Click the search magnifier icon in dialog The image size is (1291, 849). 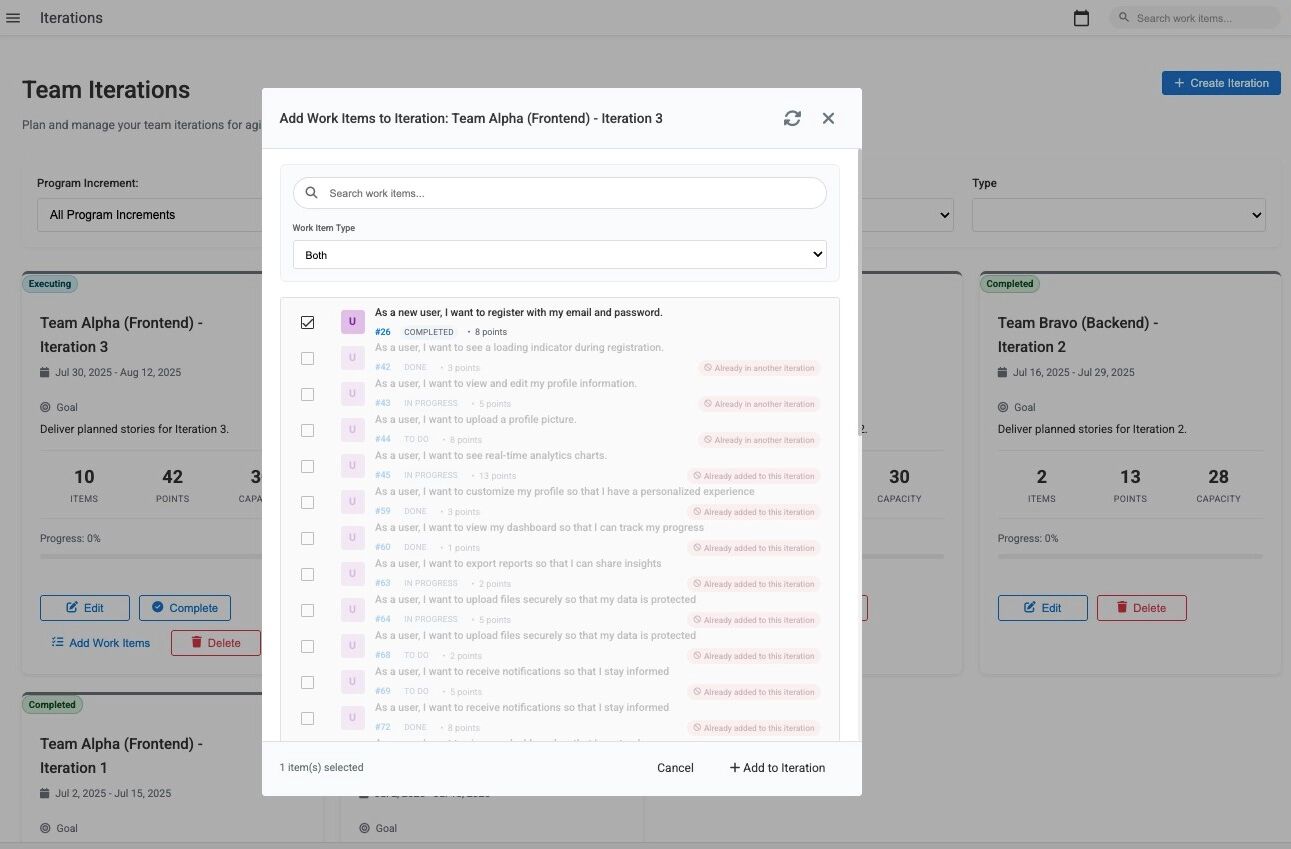pos(312,193)
